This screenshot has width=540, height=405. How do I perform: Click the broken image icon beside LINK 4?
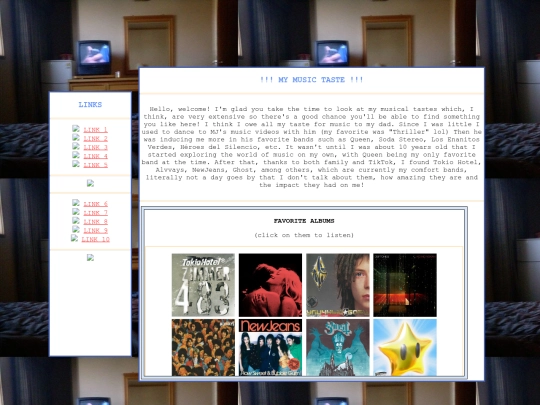pyautogui.click(x=76, y=155)
